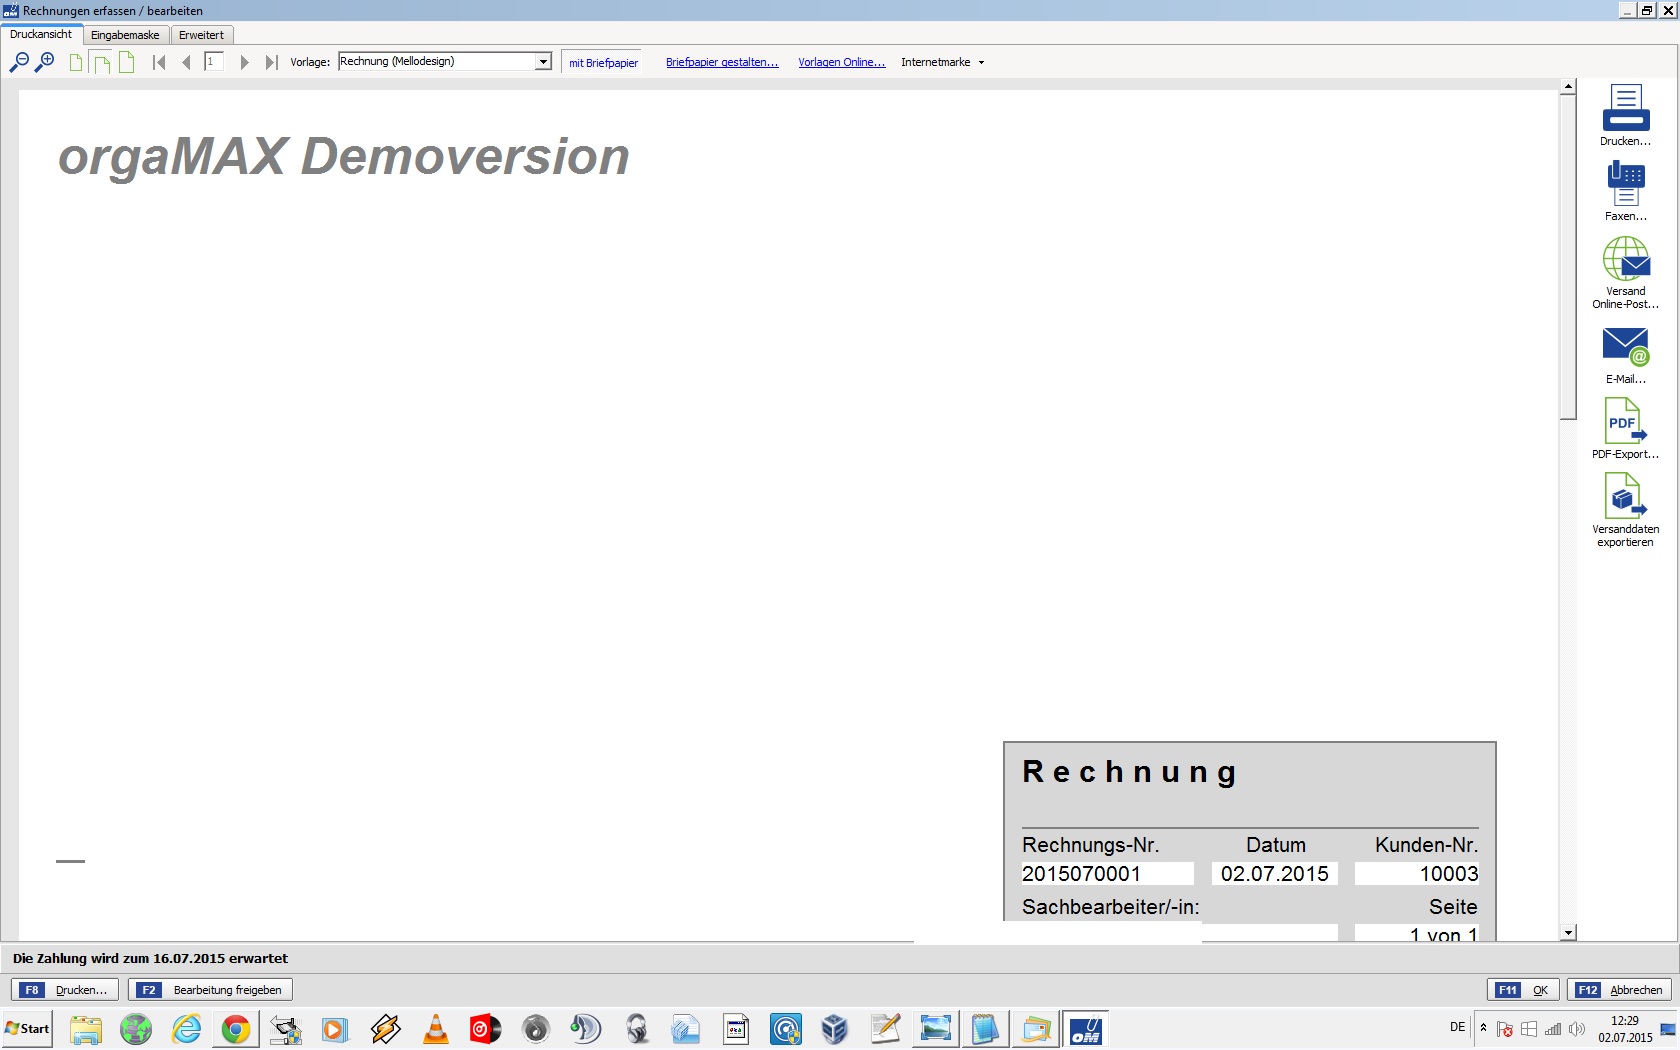1680x1050 pixels.
Task: Send invoice via E-Mail icon
Action: click(1625, 346)
